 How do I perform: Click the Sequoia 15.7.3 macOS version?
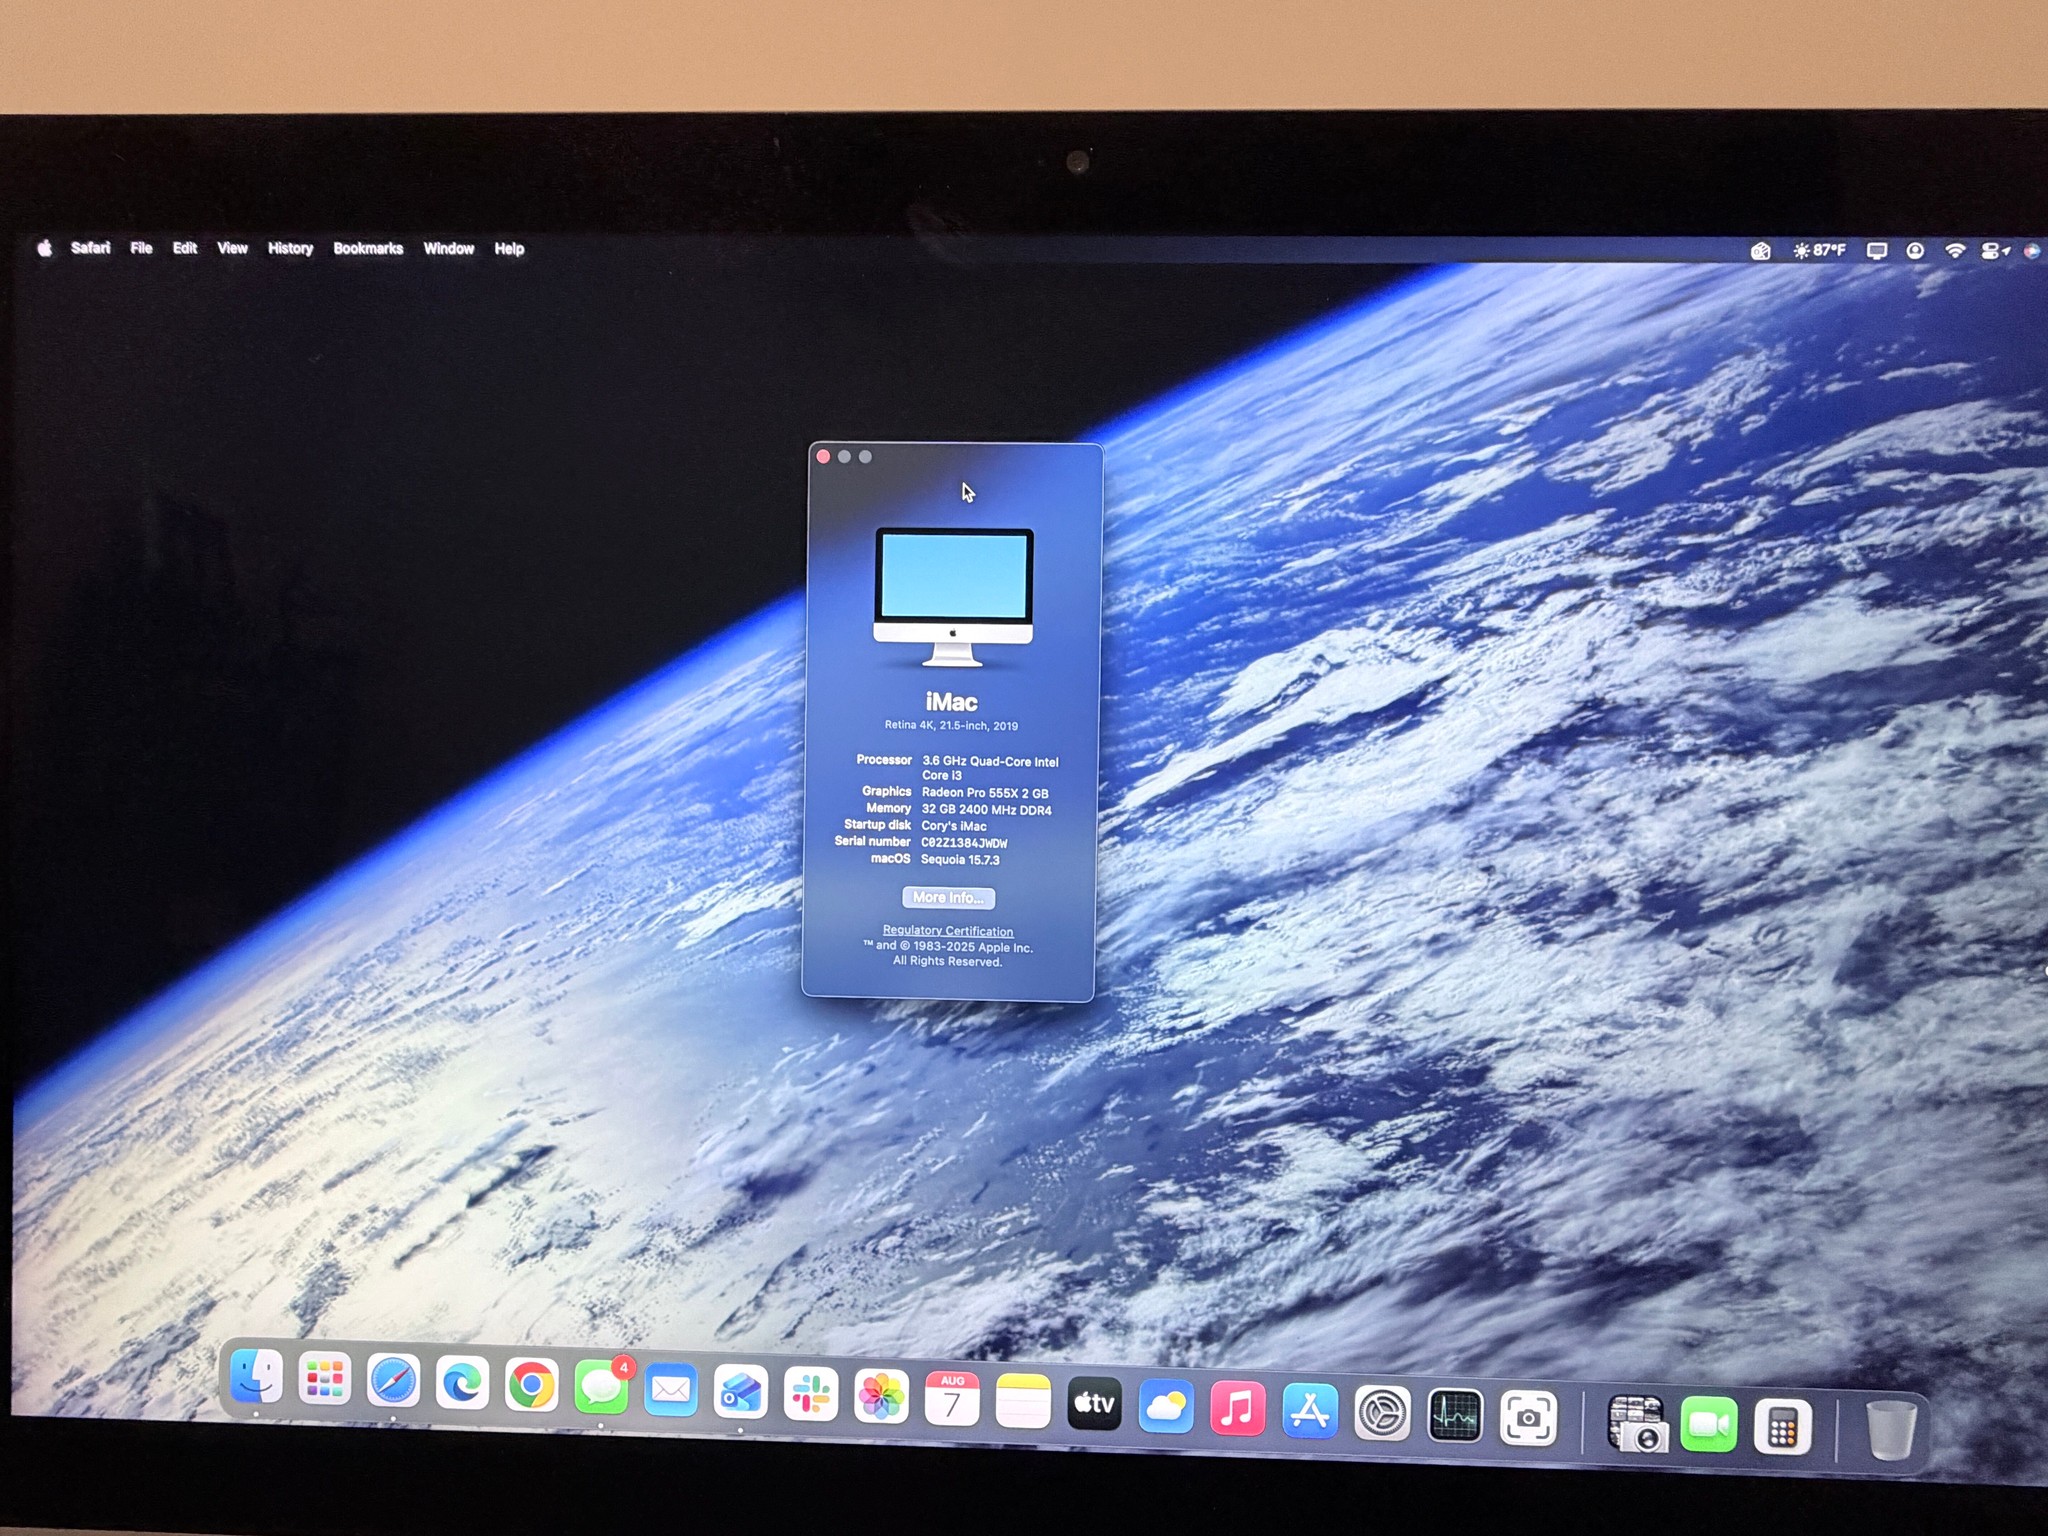click(x=960, y=859)
